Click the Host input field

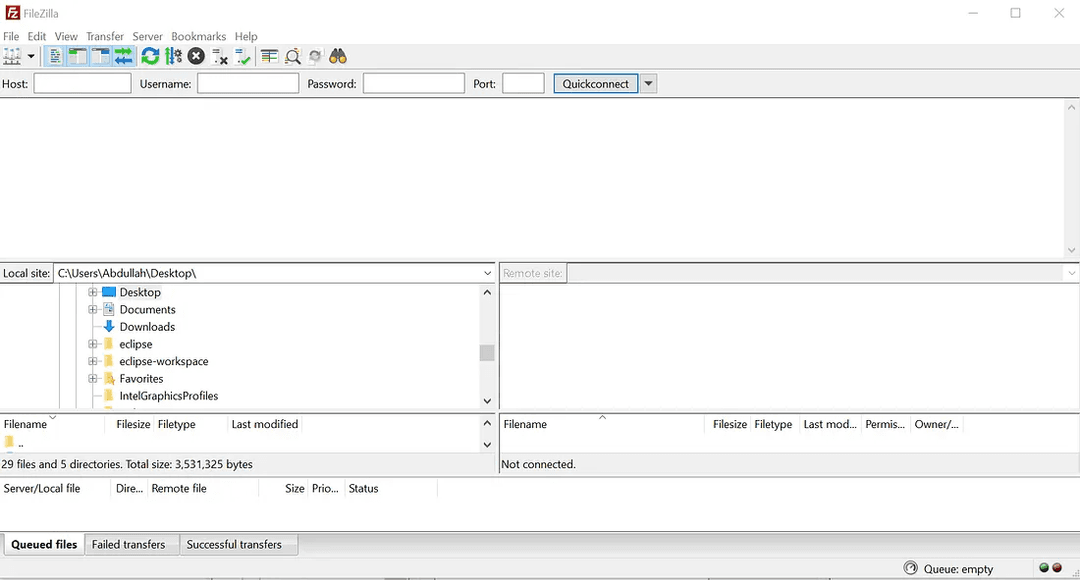82,83
